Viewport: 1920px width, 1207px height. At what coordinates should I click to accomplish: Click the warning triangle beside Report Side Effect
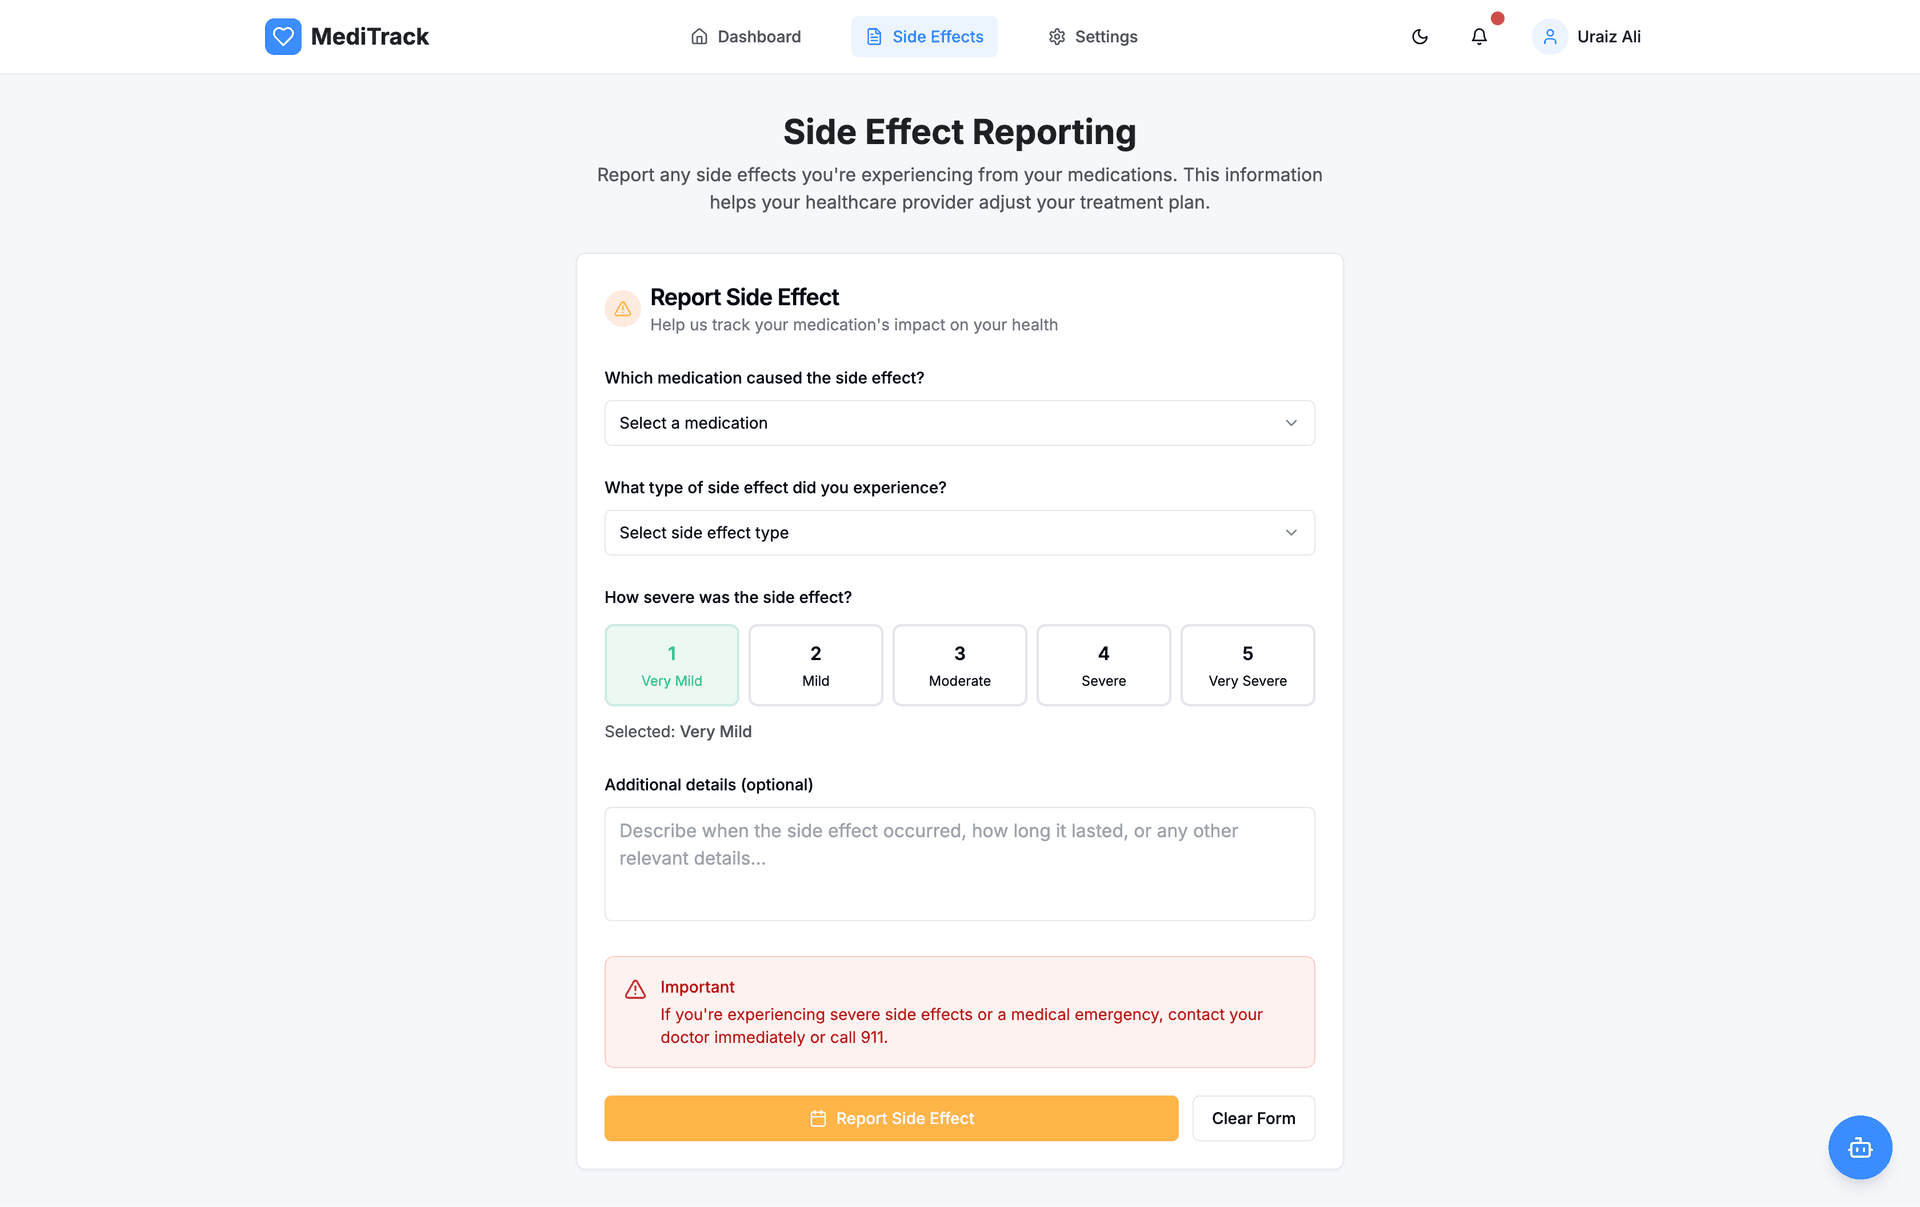[622, 309]
